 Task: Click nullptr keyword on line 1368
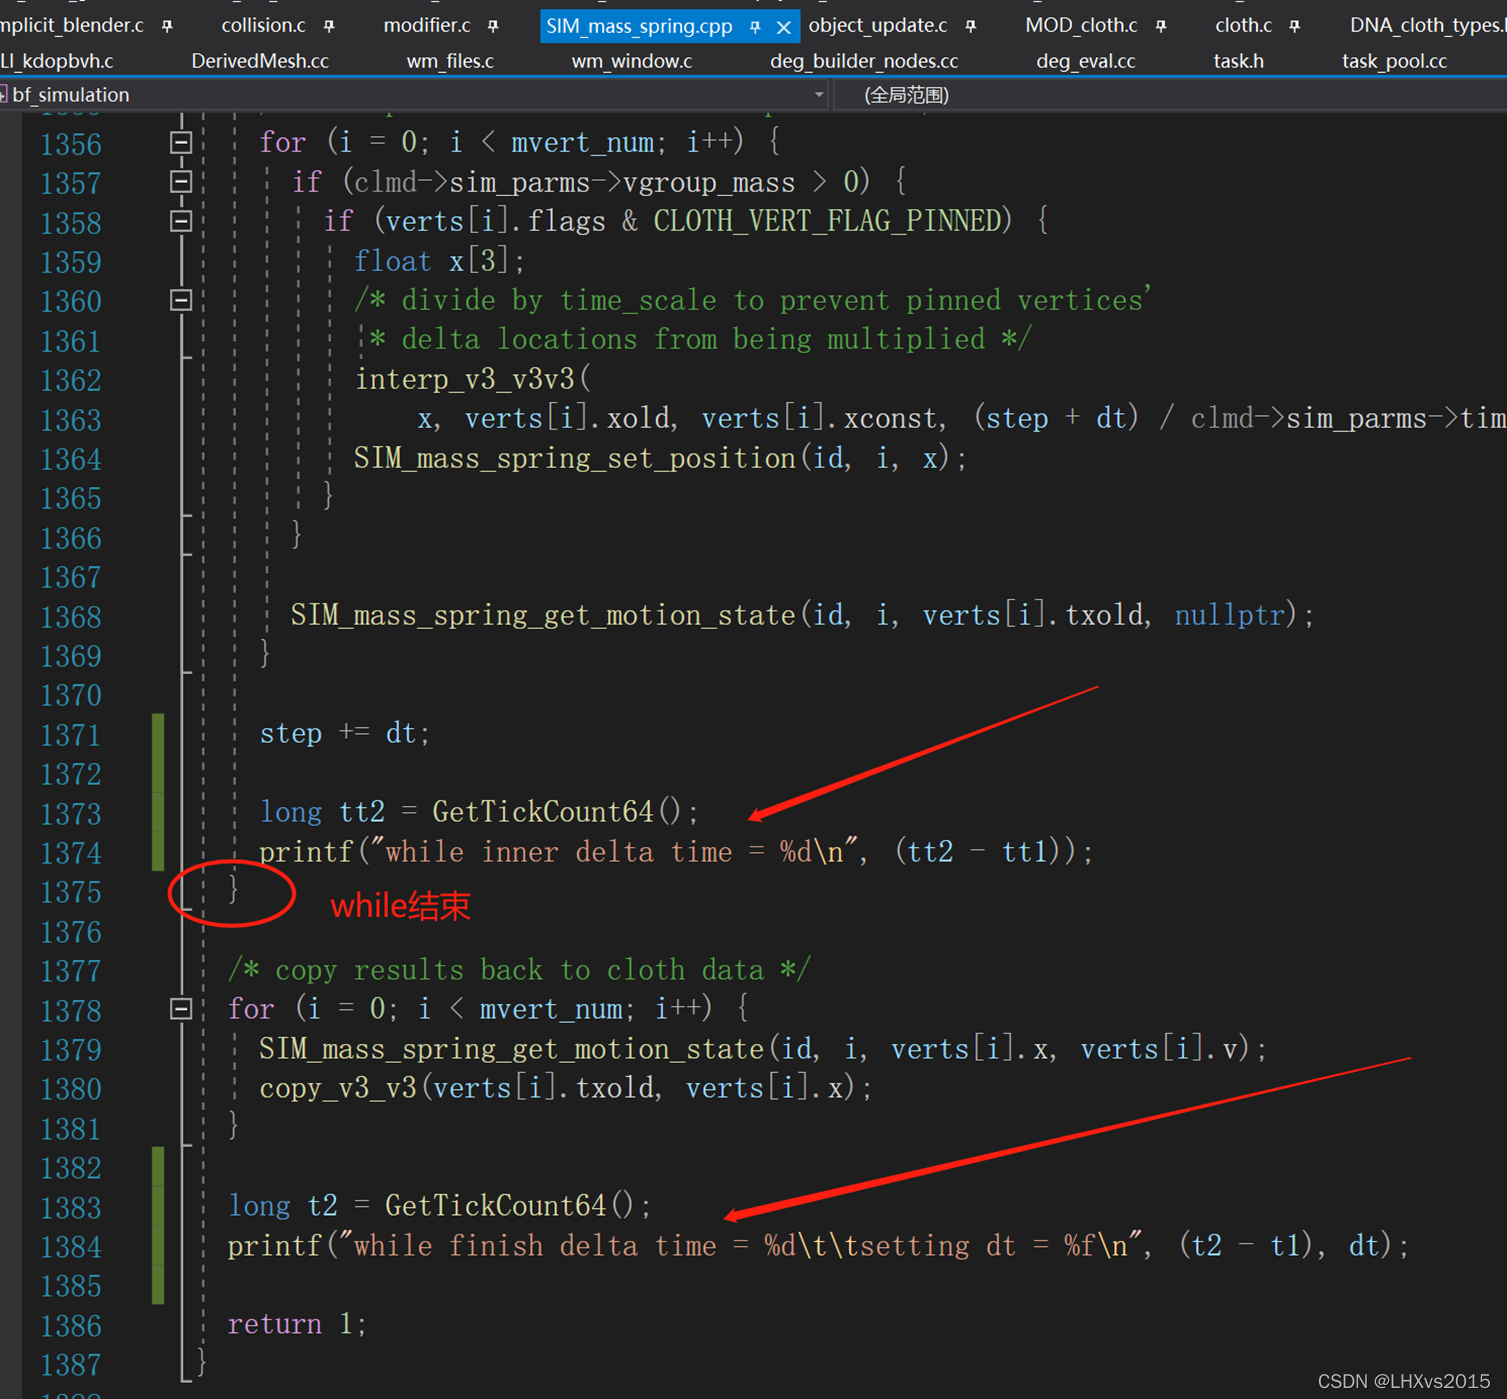[x=1229, y=615]
